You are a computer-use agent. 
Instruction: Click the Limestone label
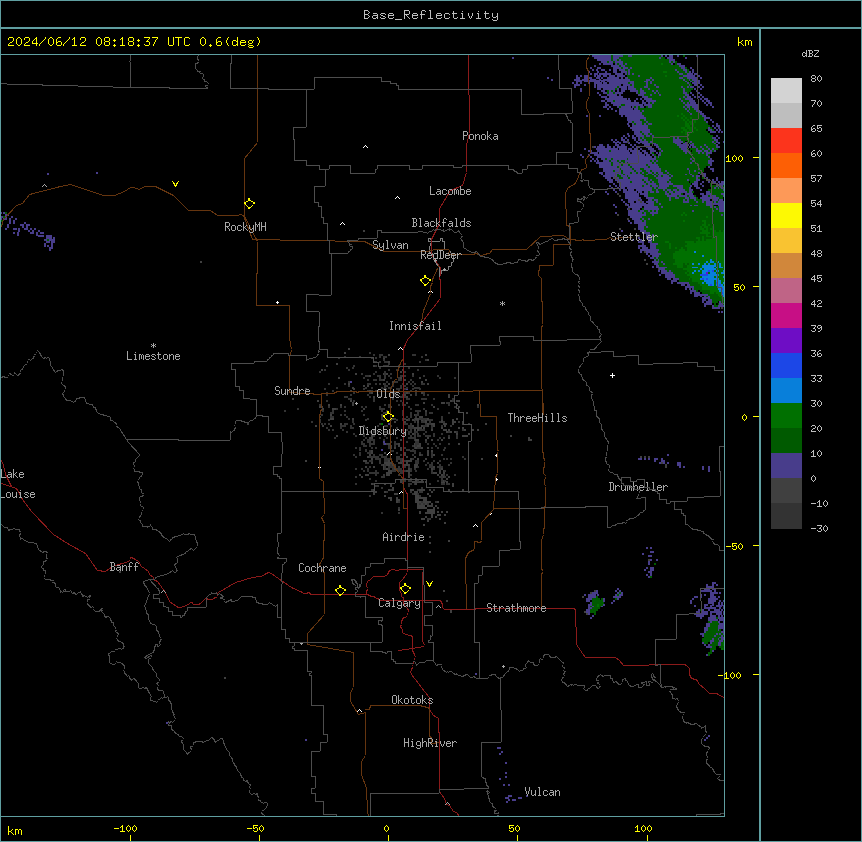click(x=153, y=356)
